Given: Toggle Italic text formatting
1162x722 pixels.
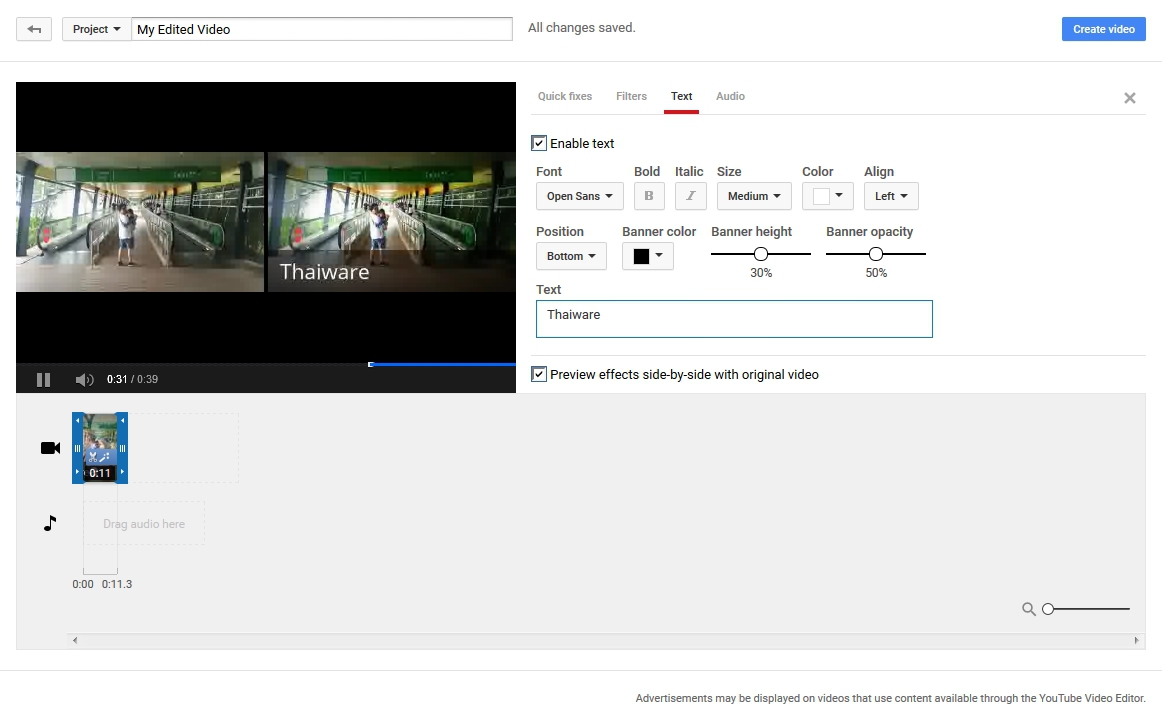Looking at the screenshot, I should pos(690,196).
